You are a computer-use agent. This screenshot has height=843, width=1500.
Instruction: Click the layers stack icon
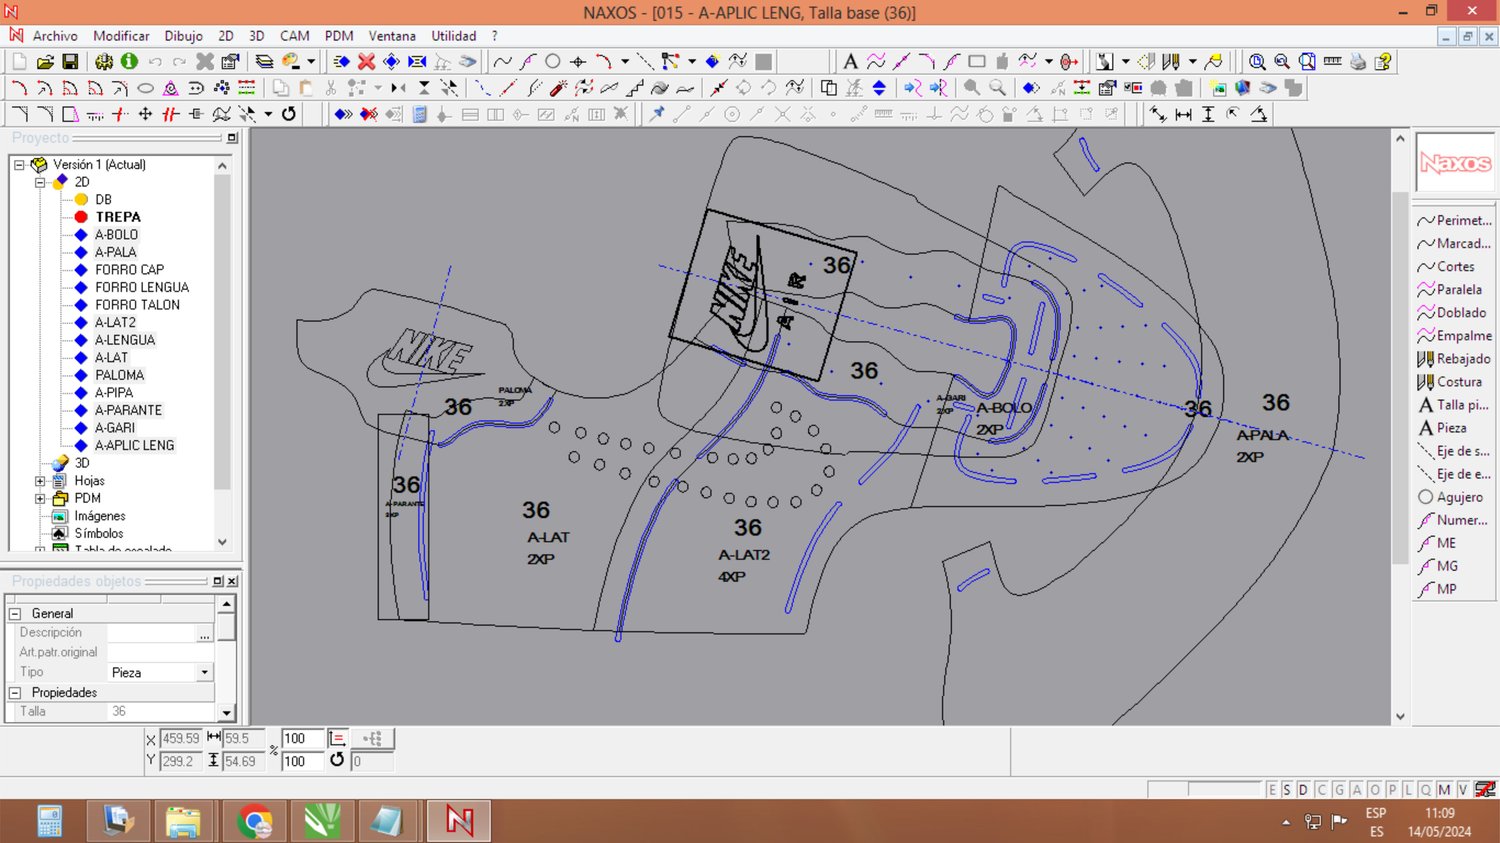(x=264, y=62)
